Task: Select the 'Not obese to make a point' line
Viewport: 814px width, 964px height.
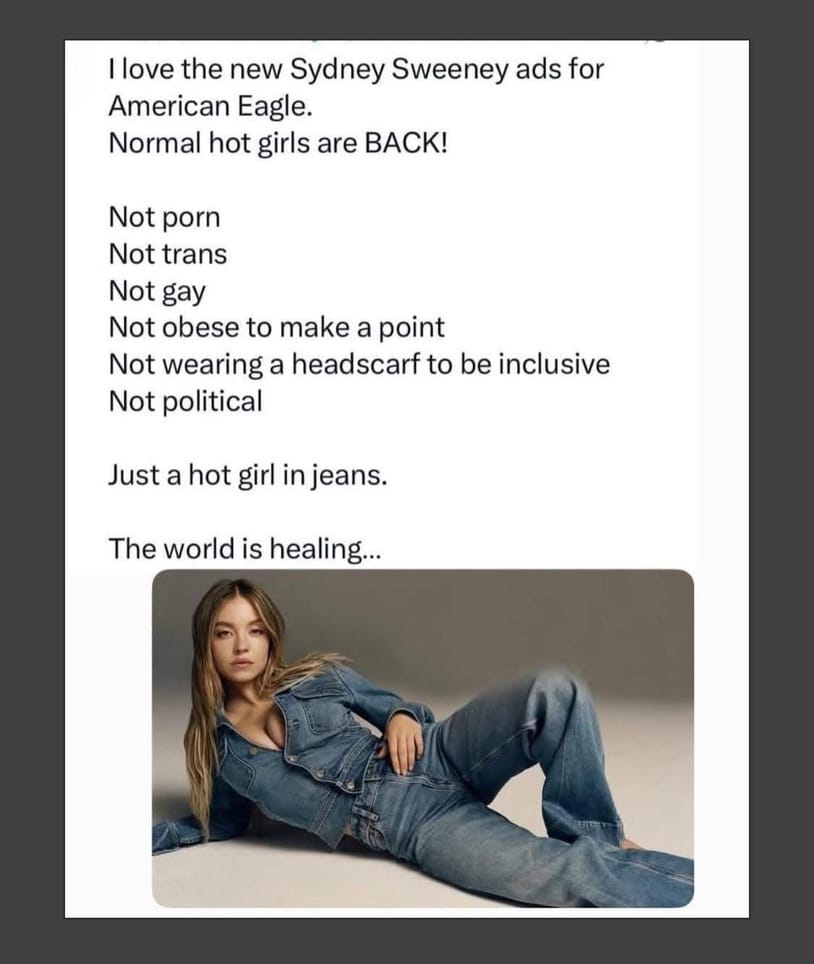Action: pos(277,327)
